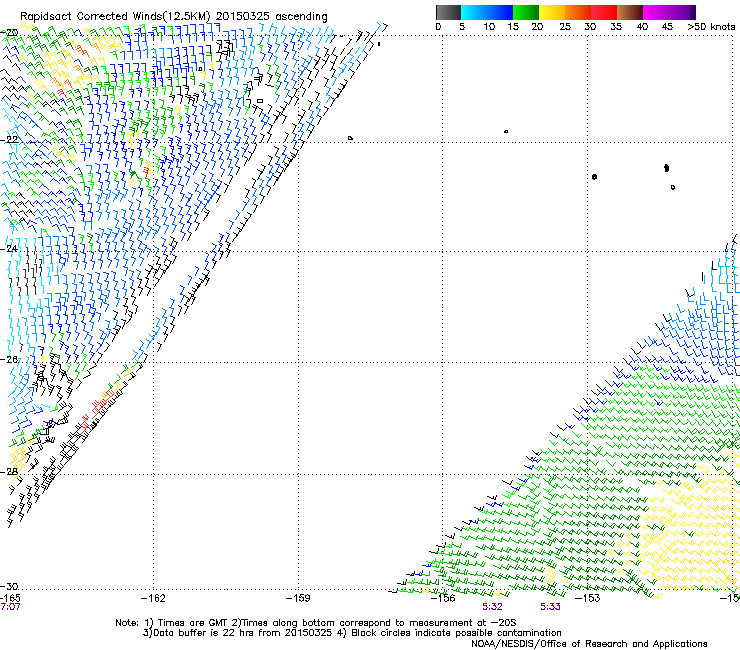This screenshot has height=650, width=740.
Task: Click the NOAA/NESDIS credit text
Action: pyautogui.click(x=589, y=644)
